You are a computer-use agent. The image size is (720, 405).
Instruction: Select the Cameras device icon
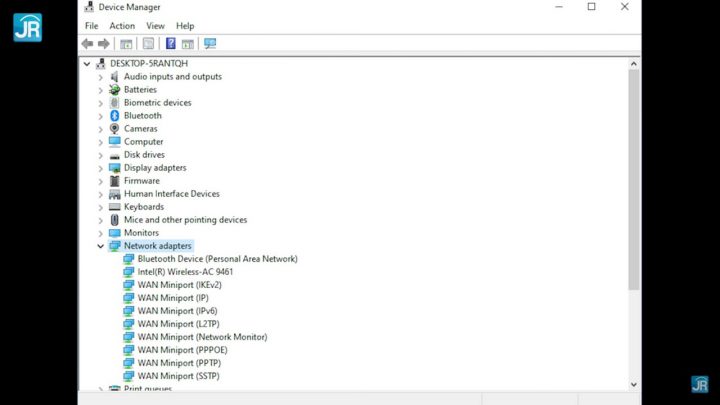point(115,129)
